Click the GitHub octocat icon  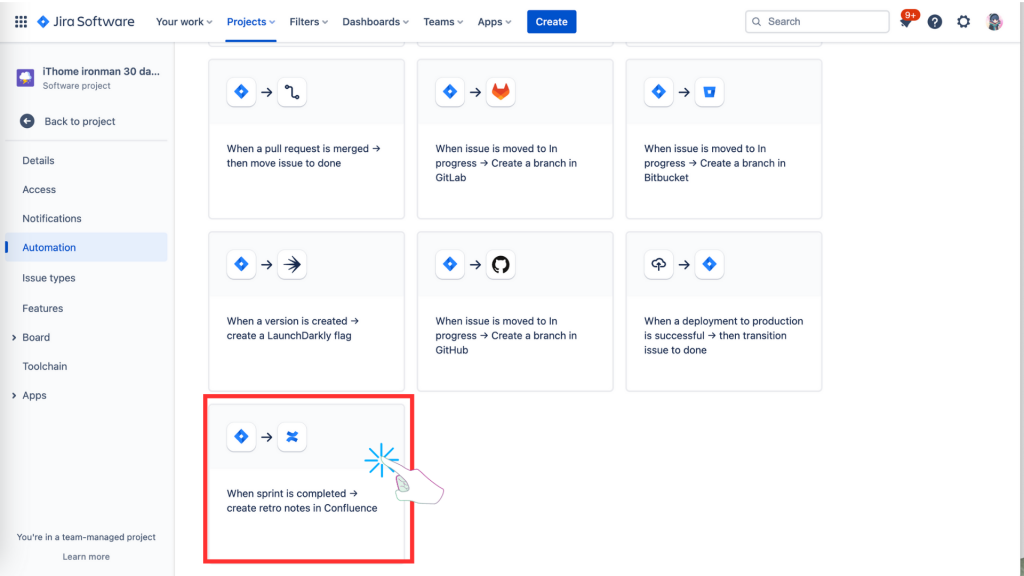point(500,264)
